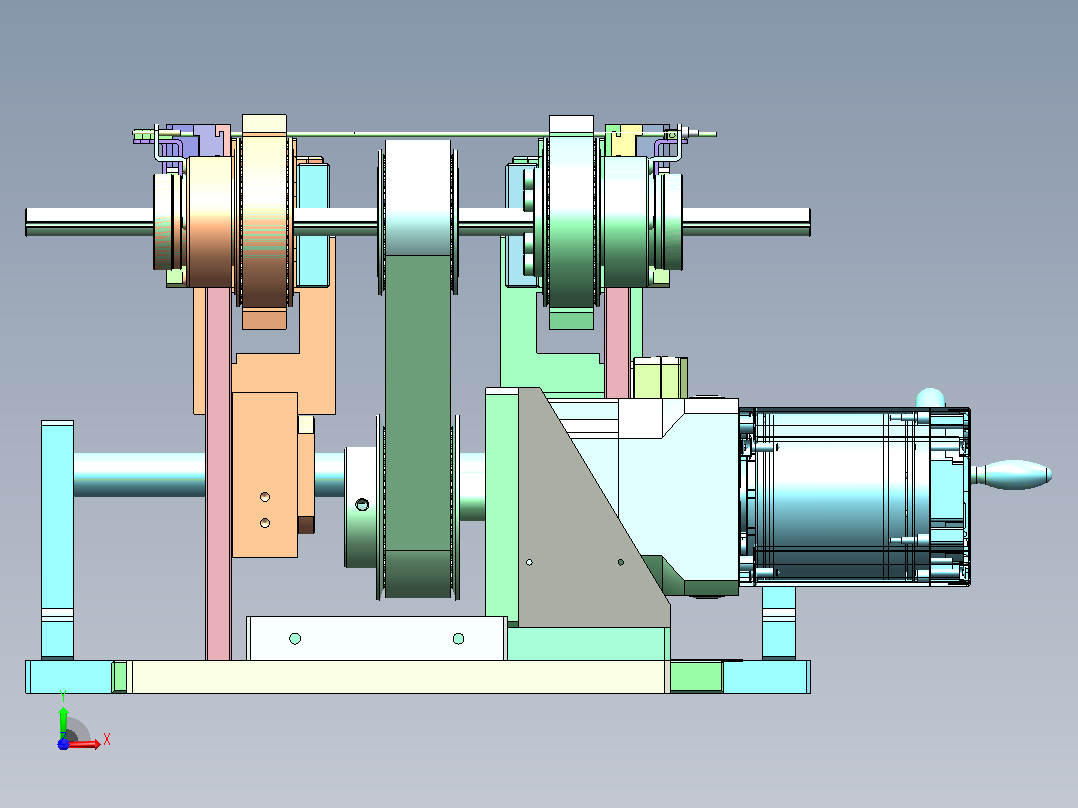Click the green Y axis arrow of the triad
Viewport: 1078px width, 808px height.
(x=63, y=721)
